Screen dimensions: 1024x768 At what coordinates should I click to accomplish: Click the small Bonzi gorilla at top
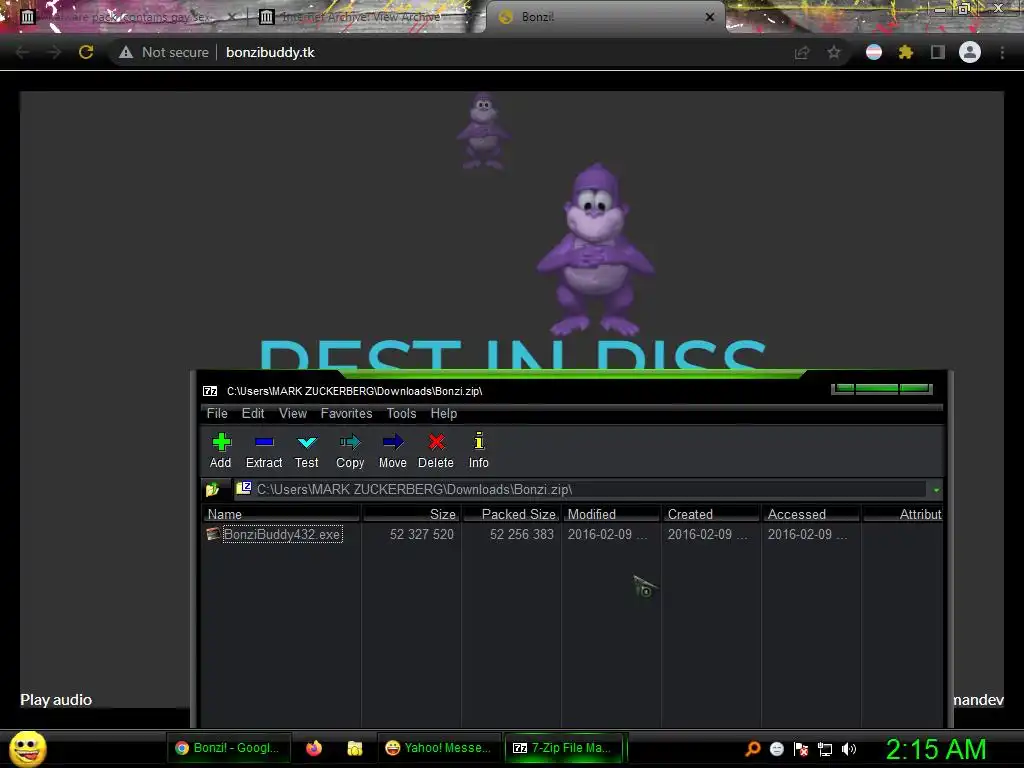pyautogui.click(x=483, y=131)
